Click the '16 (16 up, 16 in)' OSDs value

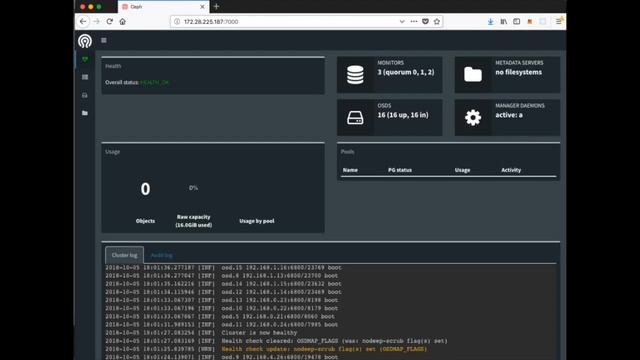pos(403,115)
